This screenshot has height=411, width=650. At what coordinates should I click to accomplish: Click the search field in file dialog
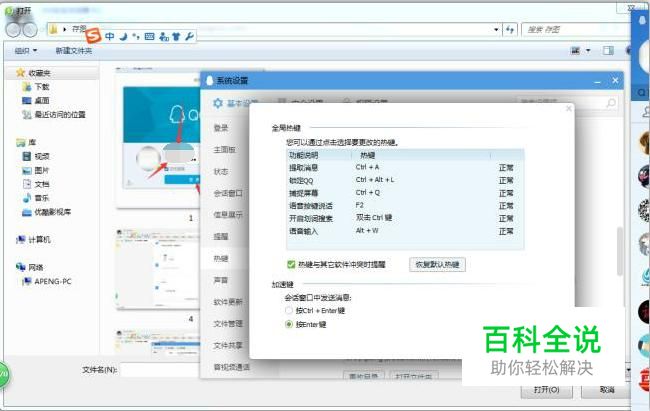[574, 29]
